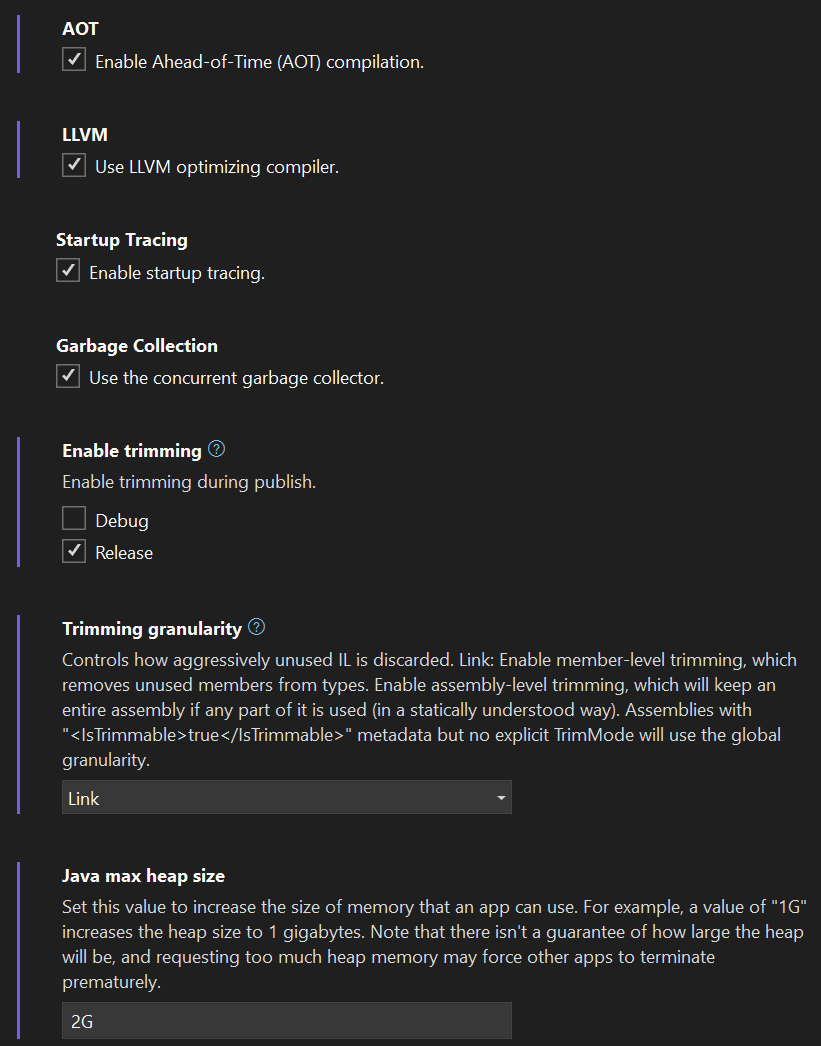This screenshot has width=821, height=1046.
Task: Click the Trimming granularity help icon
Action: (x=256, y=627)
